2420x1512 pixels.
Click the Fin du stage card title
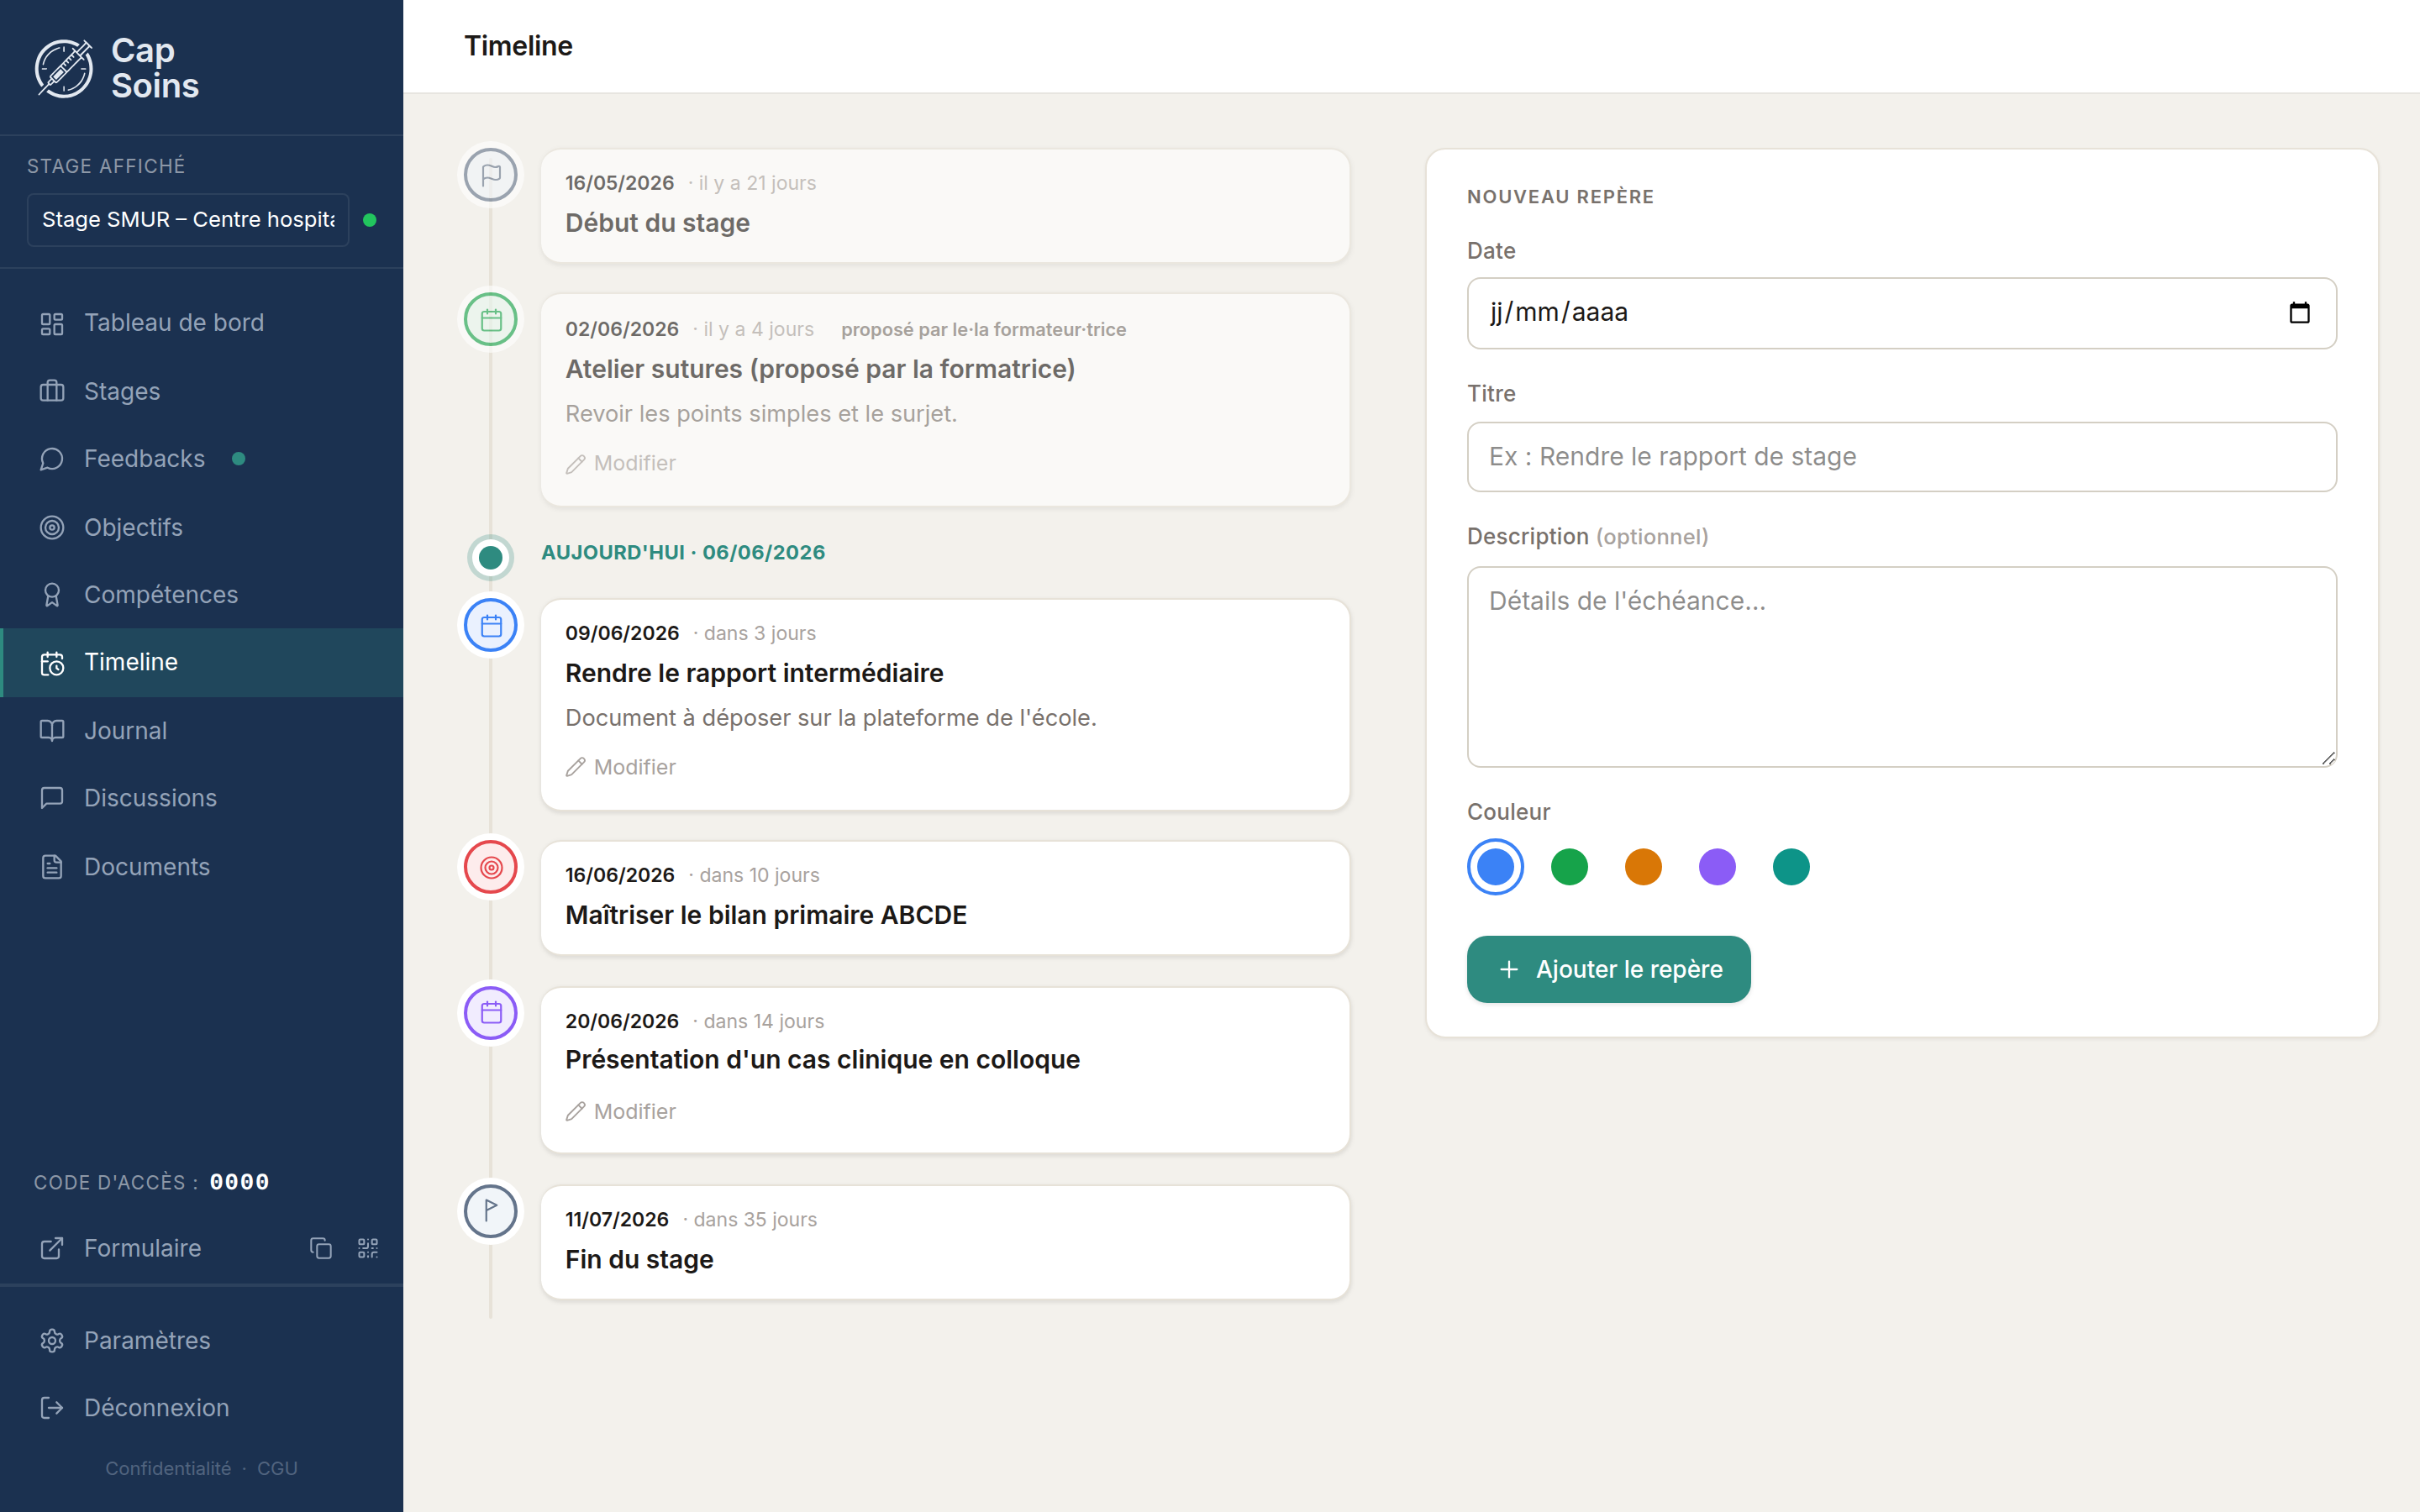639,1259
